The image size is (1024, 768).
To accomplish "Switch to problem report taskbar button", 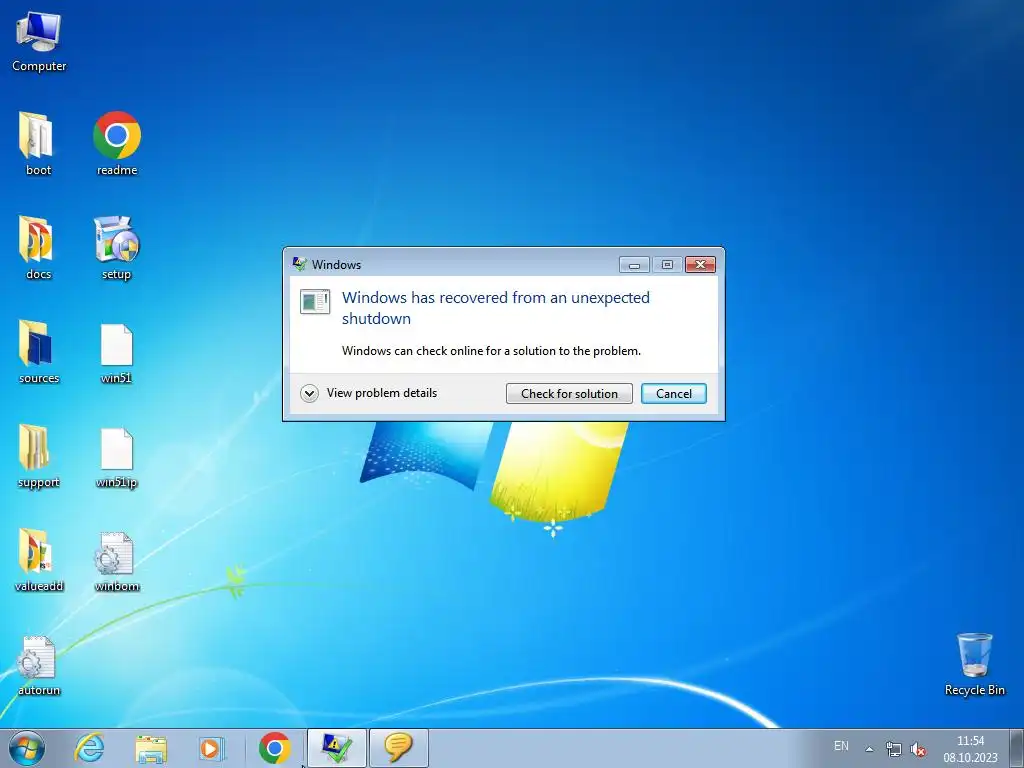I will (x=337, y=748).
